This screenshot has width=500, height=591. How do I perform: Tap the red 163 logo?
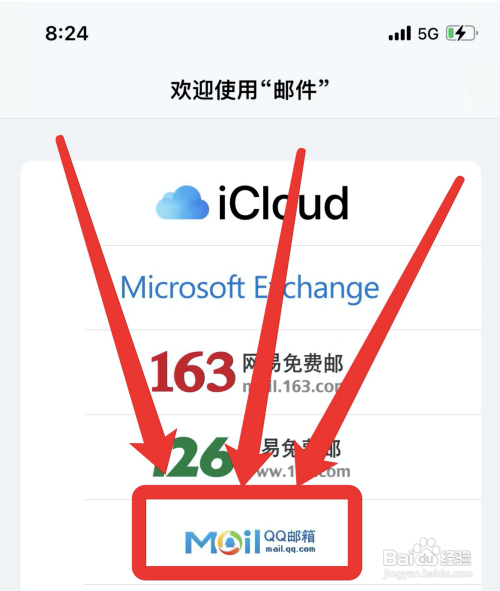pyautogui.click(x=193, y=372)
